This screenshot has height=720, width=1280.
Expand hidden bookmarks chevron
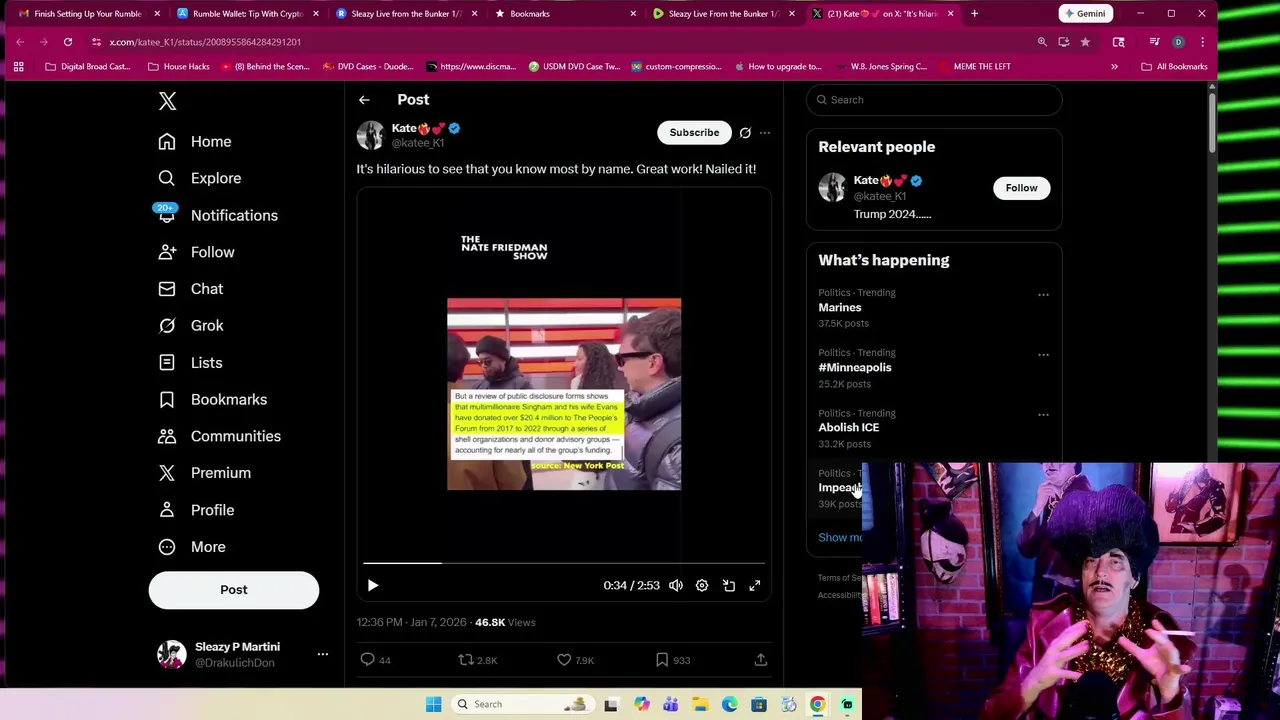1114,67
